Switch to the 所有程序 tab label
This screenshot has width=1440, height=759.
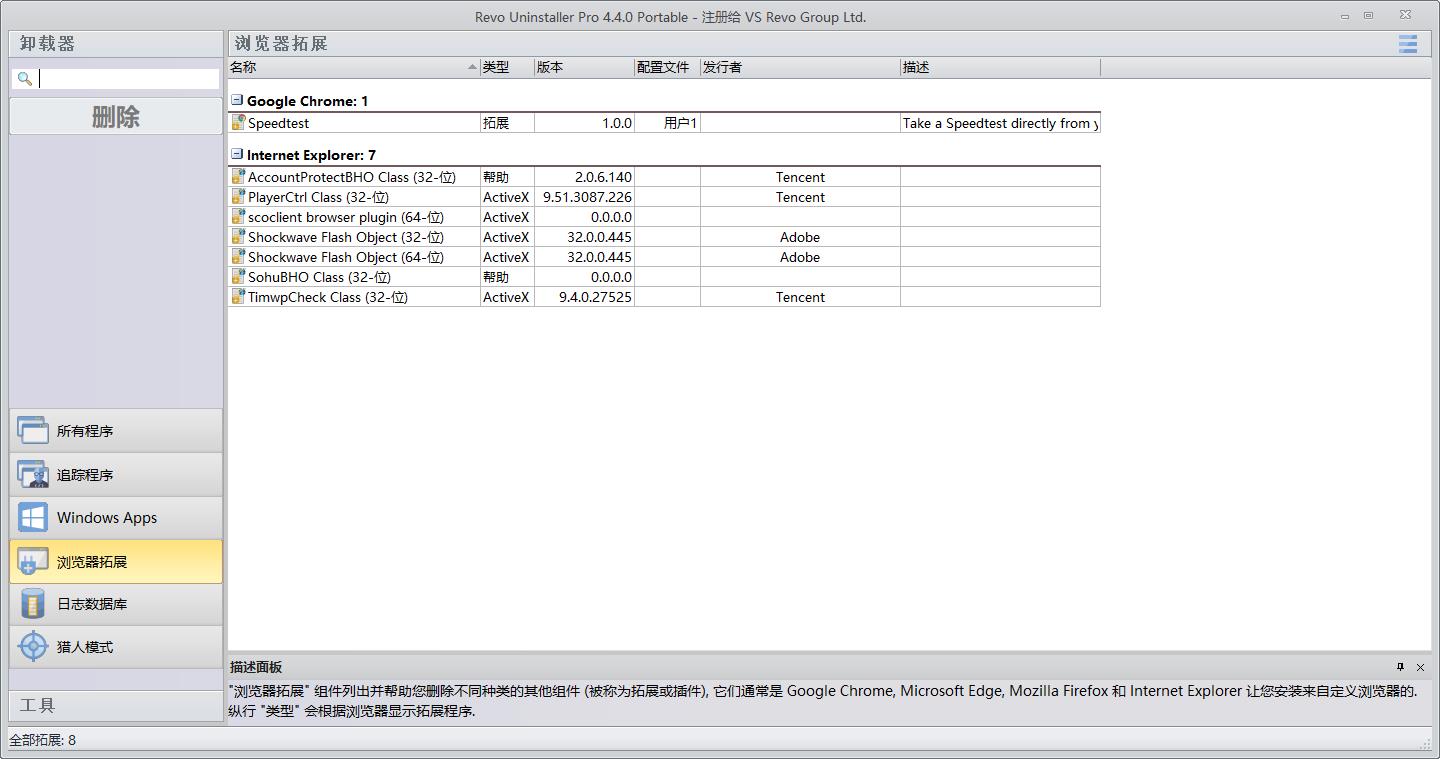(x=85, y=431)
